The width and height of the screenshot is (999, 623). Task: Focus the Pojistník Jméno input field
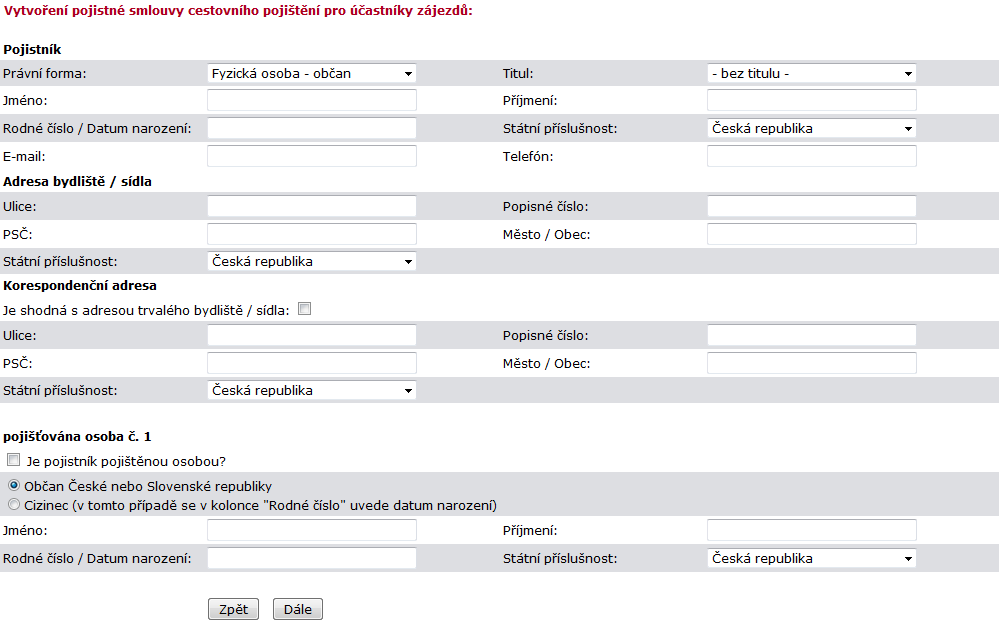pos(312,100)
